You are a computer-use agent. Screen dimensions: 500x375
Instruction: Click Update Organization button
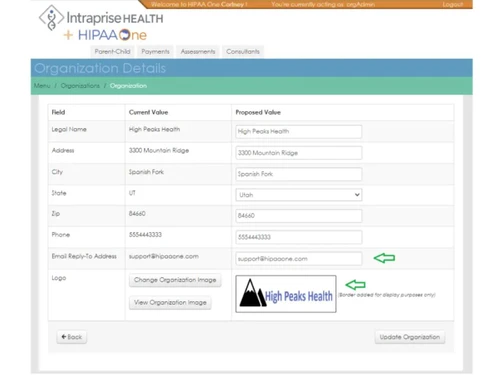[x=410, y=337]
